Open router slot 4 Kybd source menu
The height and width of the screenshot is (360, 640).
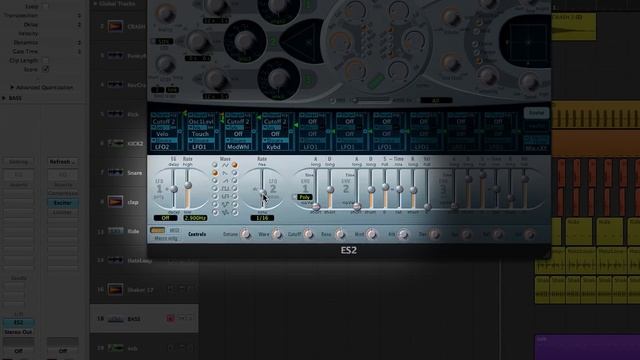point(274,147)
